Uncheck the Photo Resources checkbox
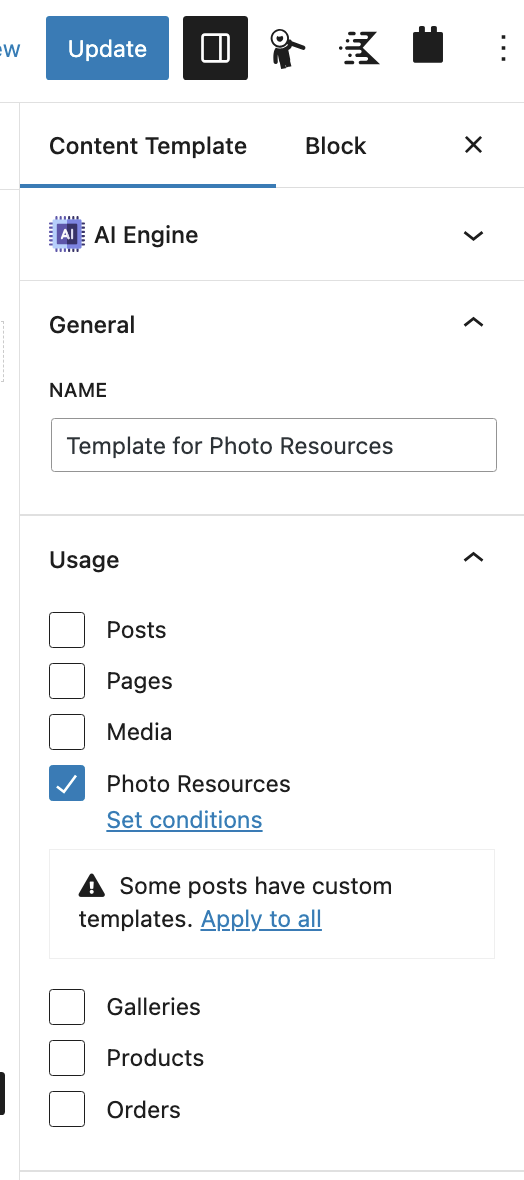This screenshot has height=1180, width=524. [67, 783]
